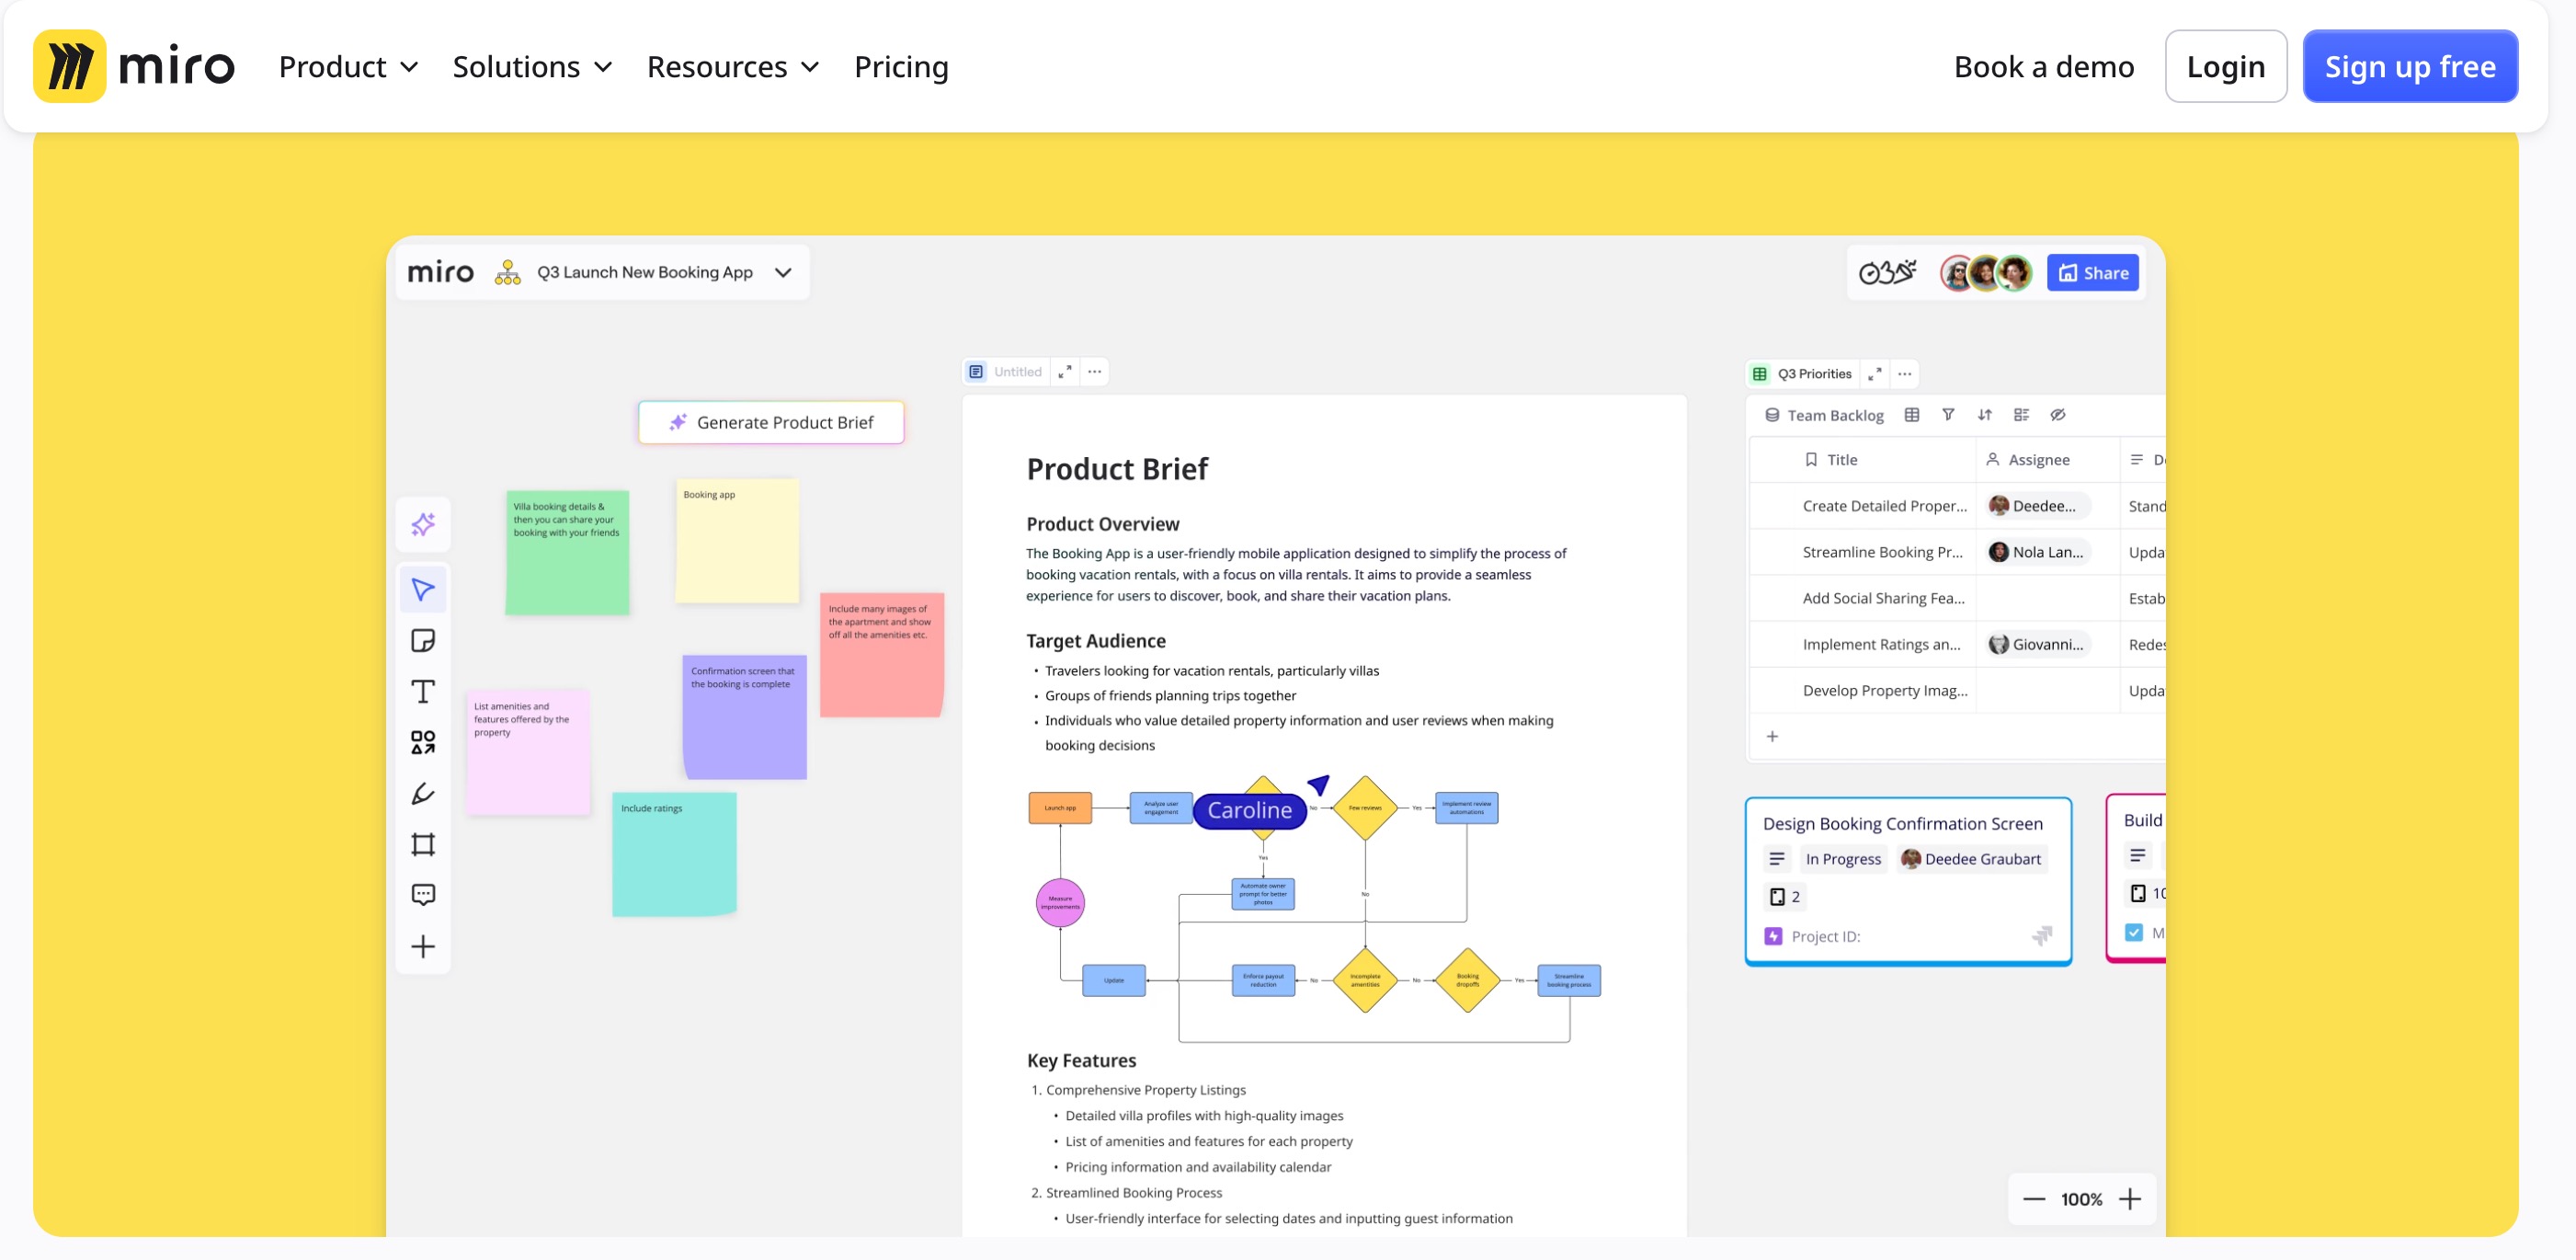Viewport: 2576px width, 1260px height.
Task: Choose the frame tool
Action: pyautogui.click(x=423, y=844)
